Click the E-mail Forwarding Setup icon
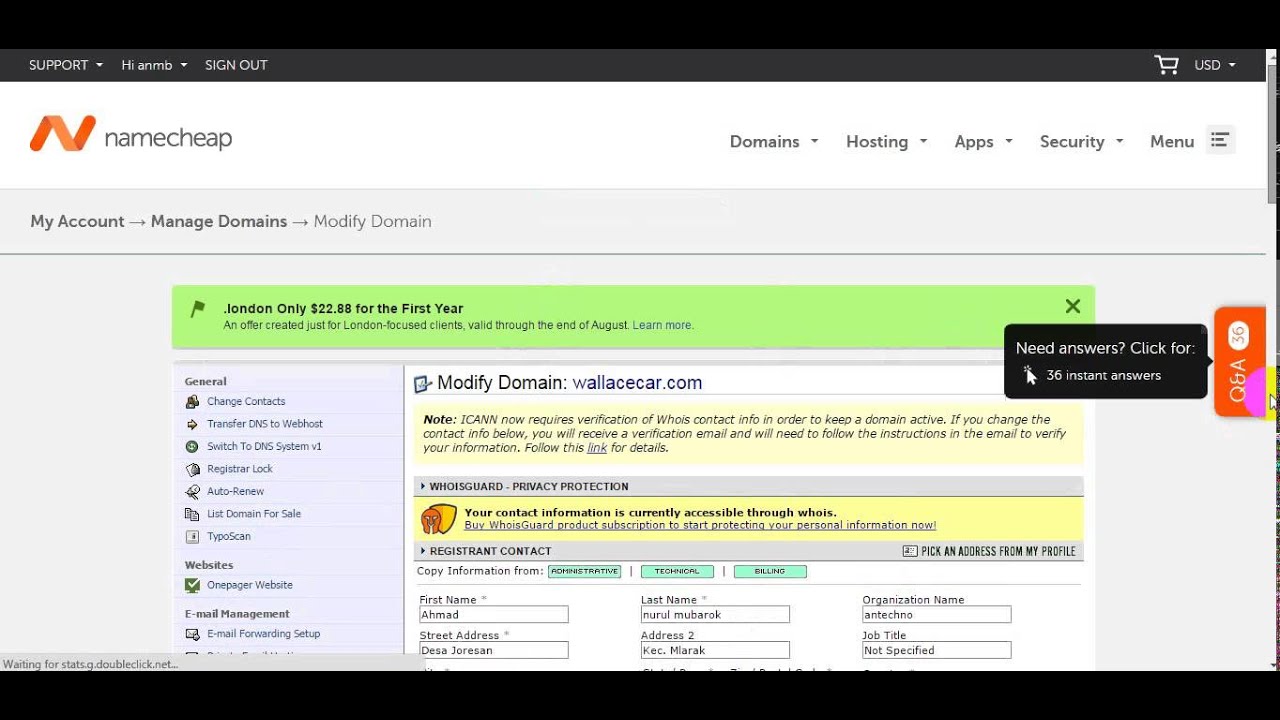This screenshot has width=1280, height=720. pos(192,634)
